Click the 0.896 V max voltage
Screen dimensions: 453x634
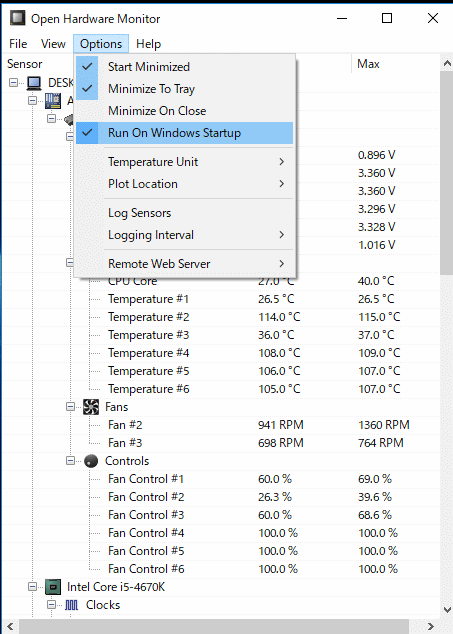(377, 155)
